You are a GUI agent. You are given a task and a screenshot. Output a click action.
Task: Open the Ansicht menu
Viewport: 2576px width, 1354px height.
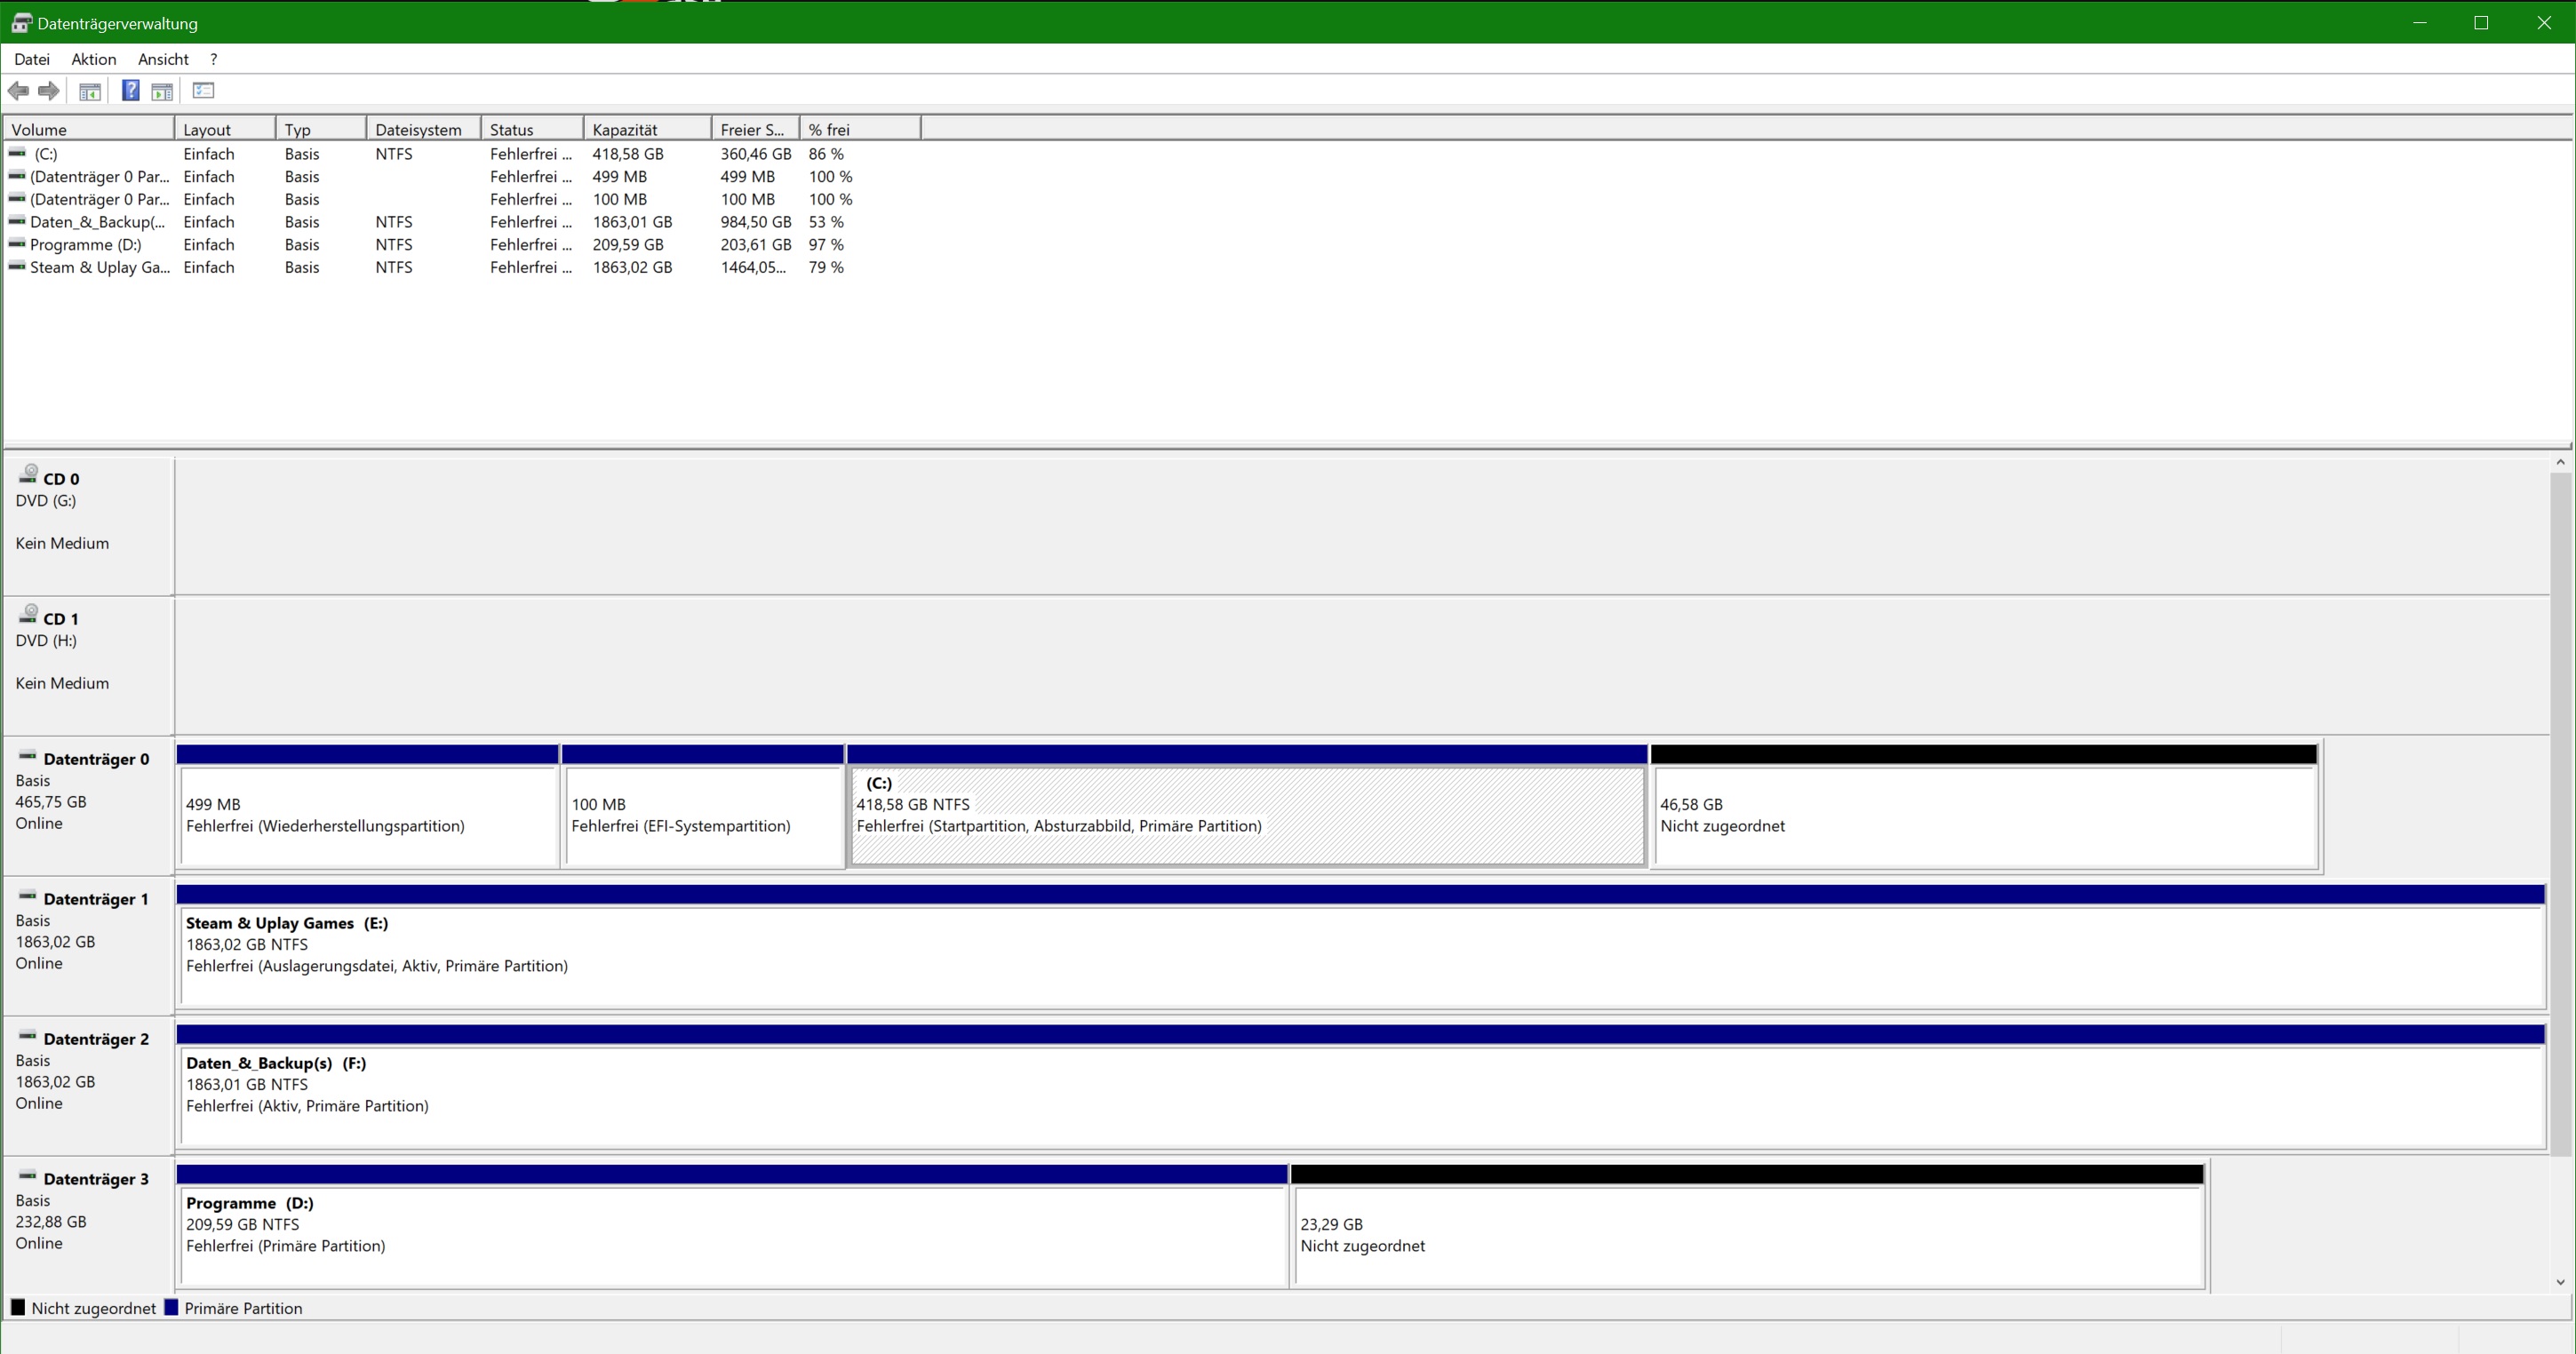tap(163, 59)
